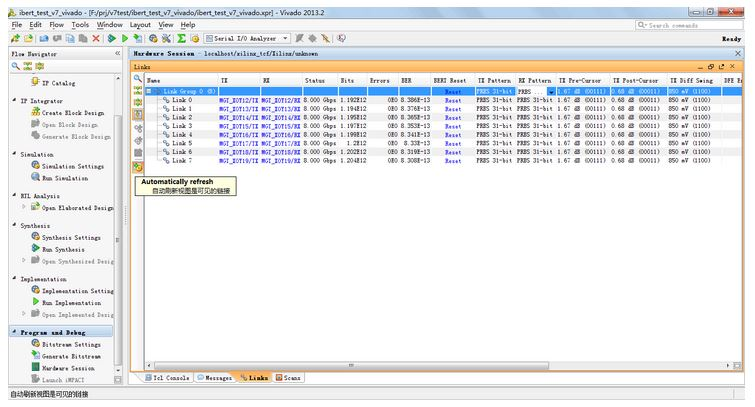Collapse the Program and Debug section
The image size is (755, 407).
(13, 331)
